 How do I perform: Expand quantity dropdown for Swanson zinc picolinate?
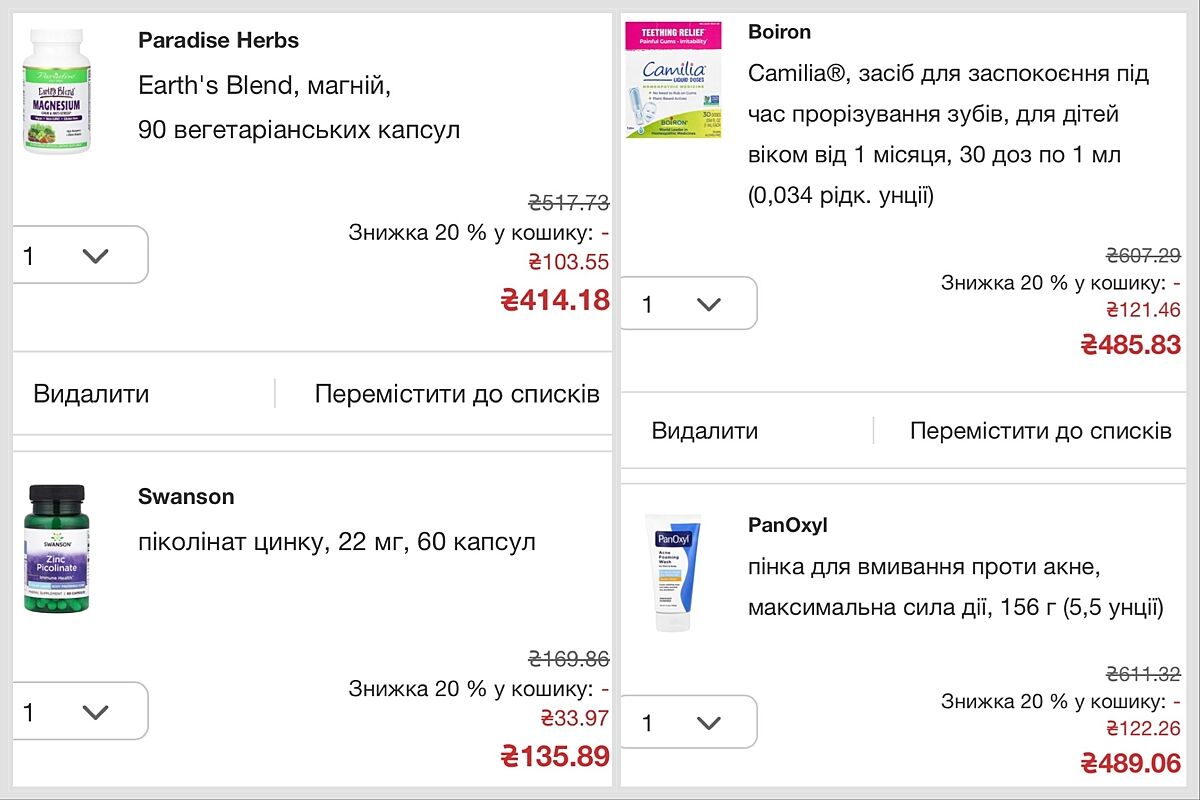80,711
